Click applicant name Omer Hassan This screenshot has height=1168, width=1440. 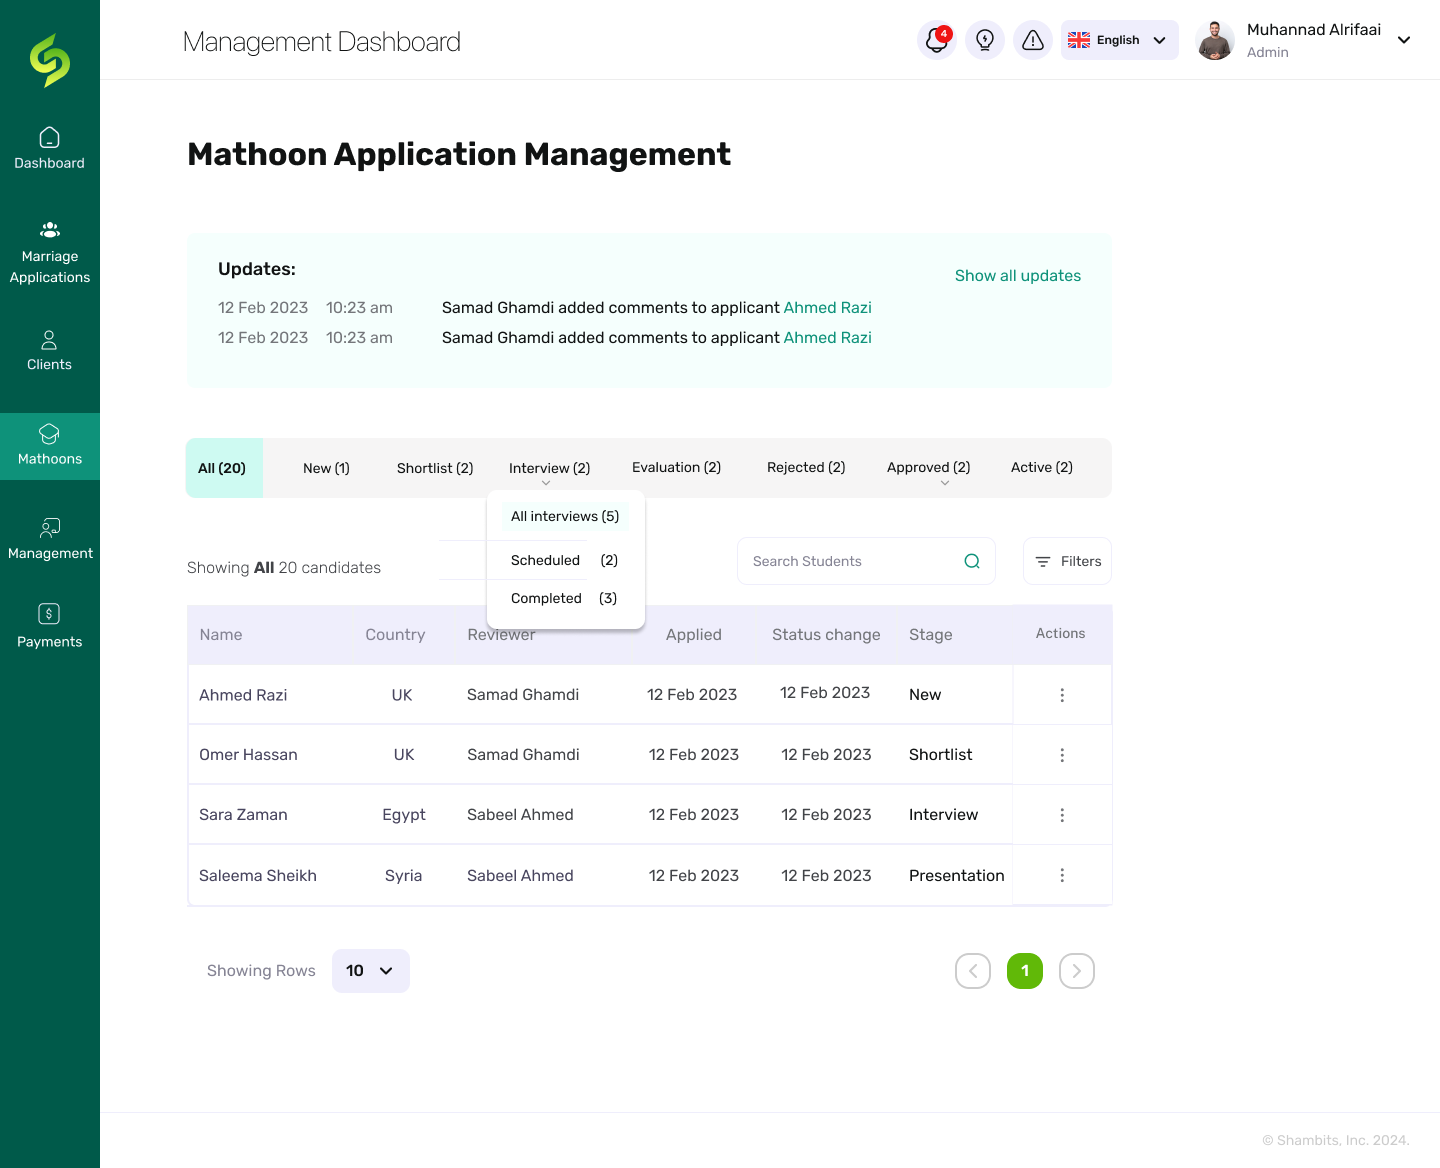coord(248,755)
